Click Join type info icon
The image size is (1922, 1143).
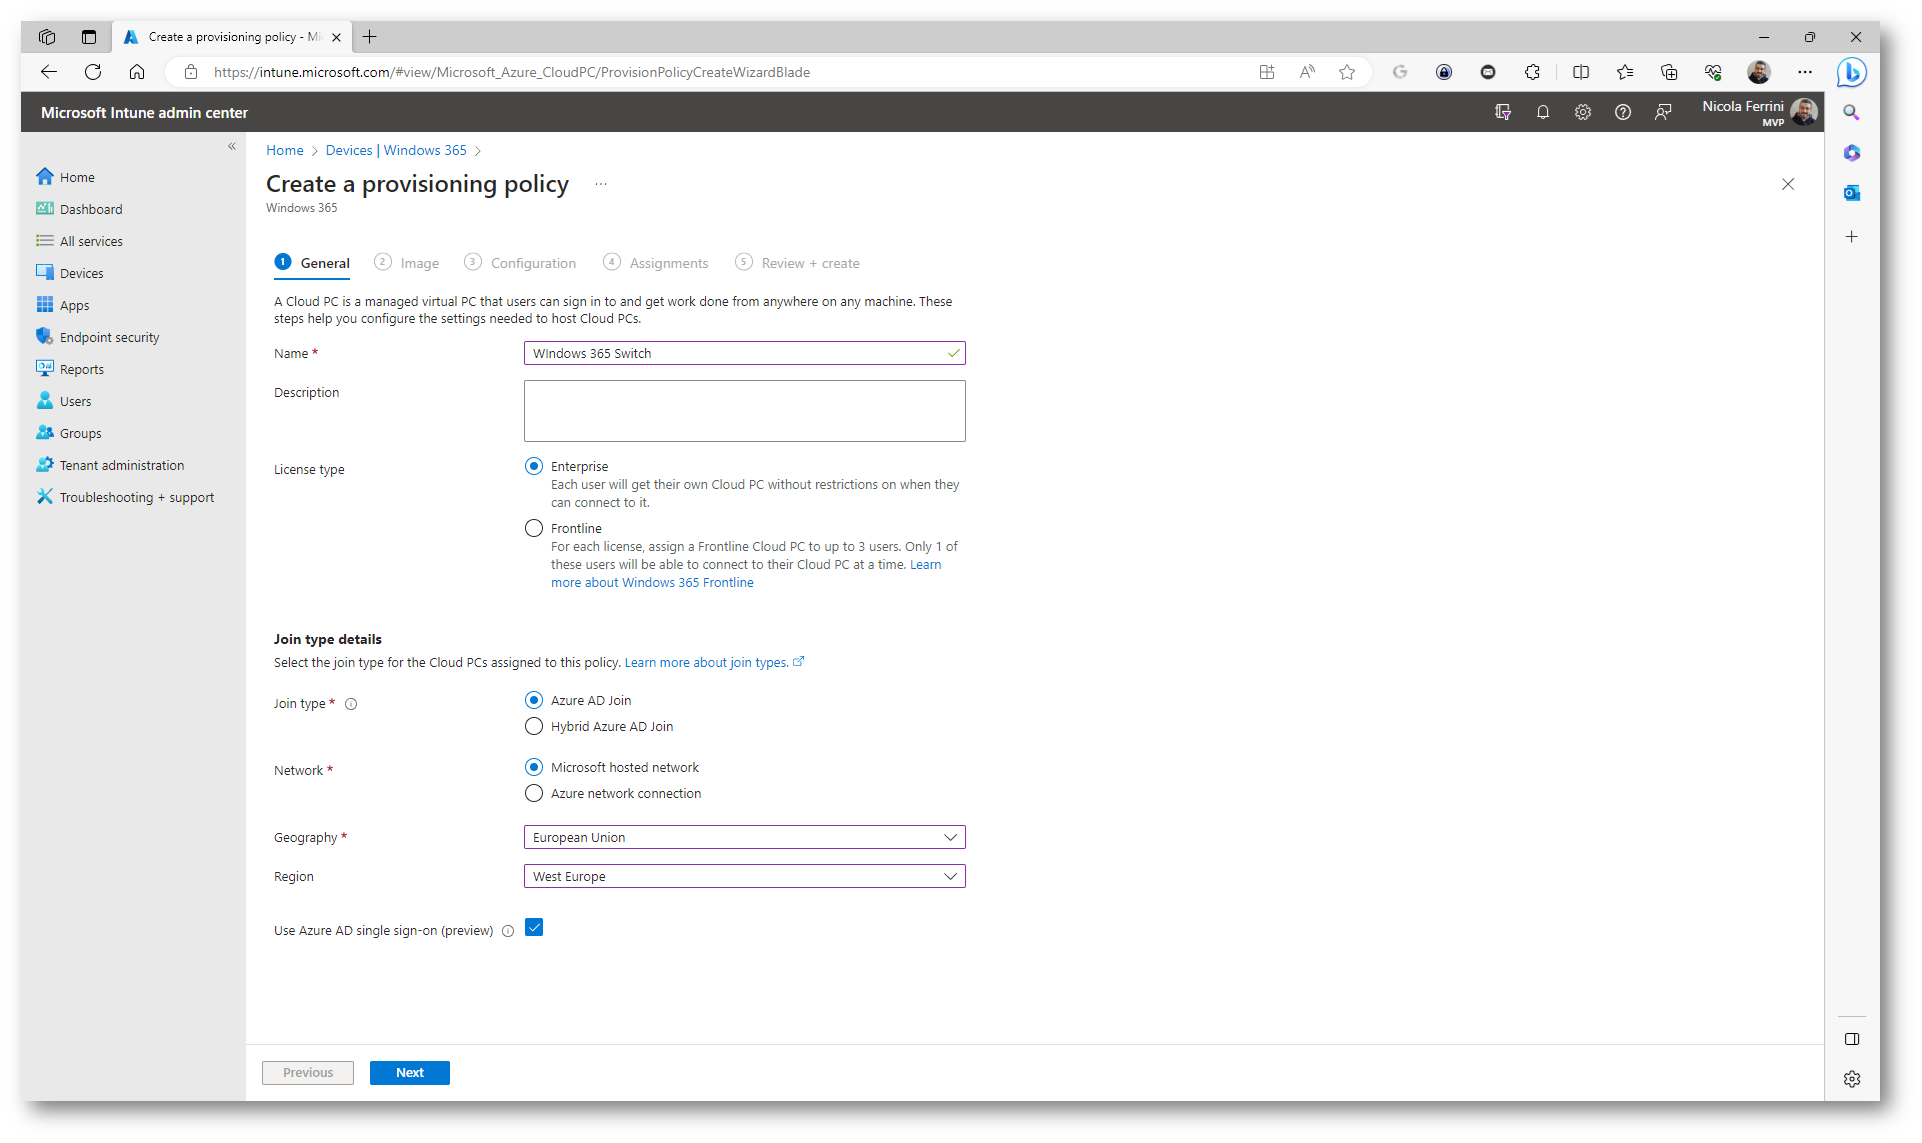point(351,704)
